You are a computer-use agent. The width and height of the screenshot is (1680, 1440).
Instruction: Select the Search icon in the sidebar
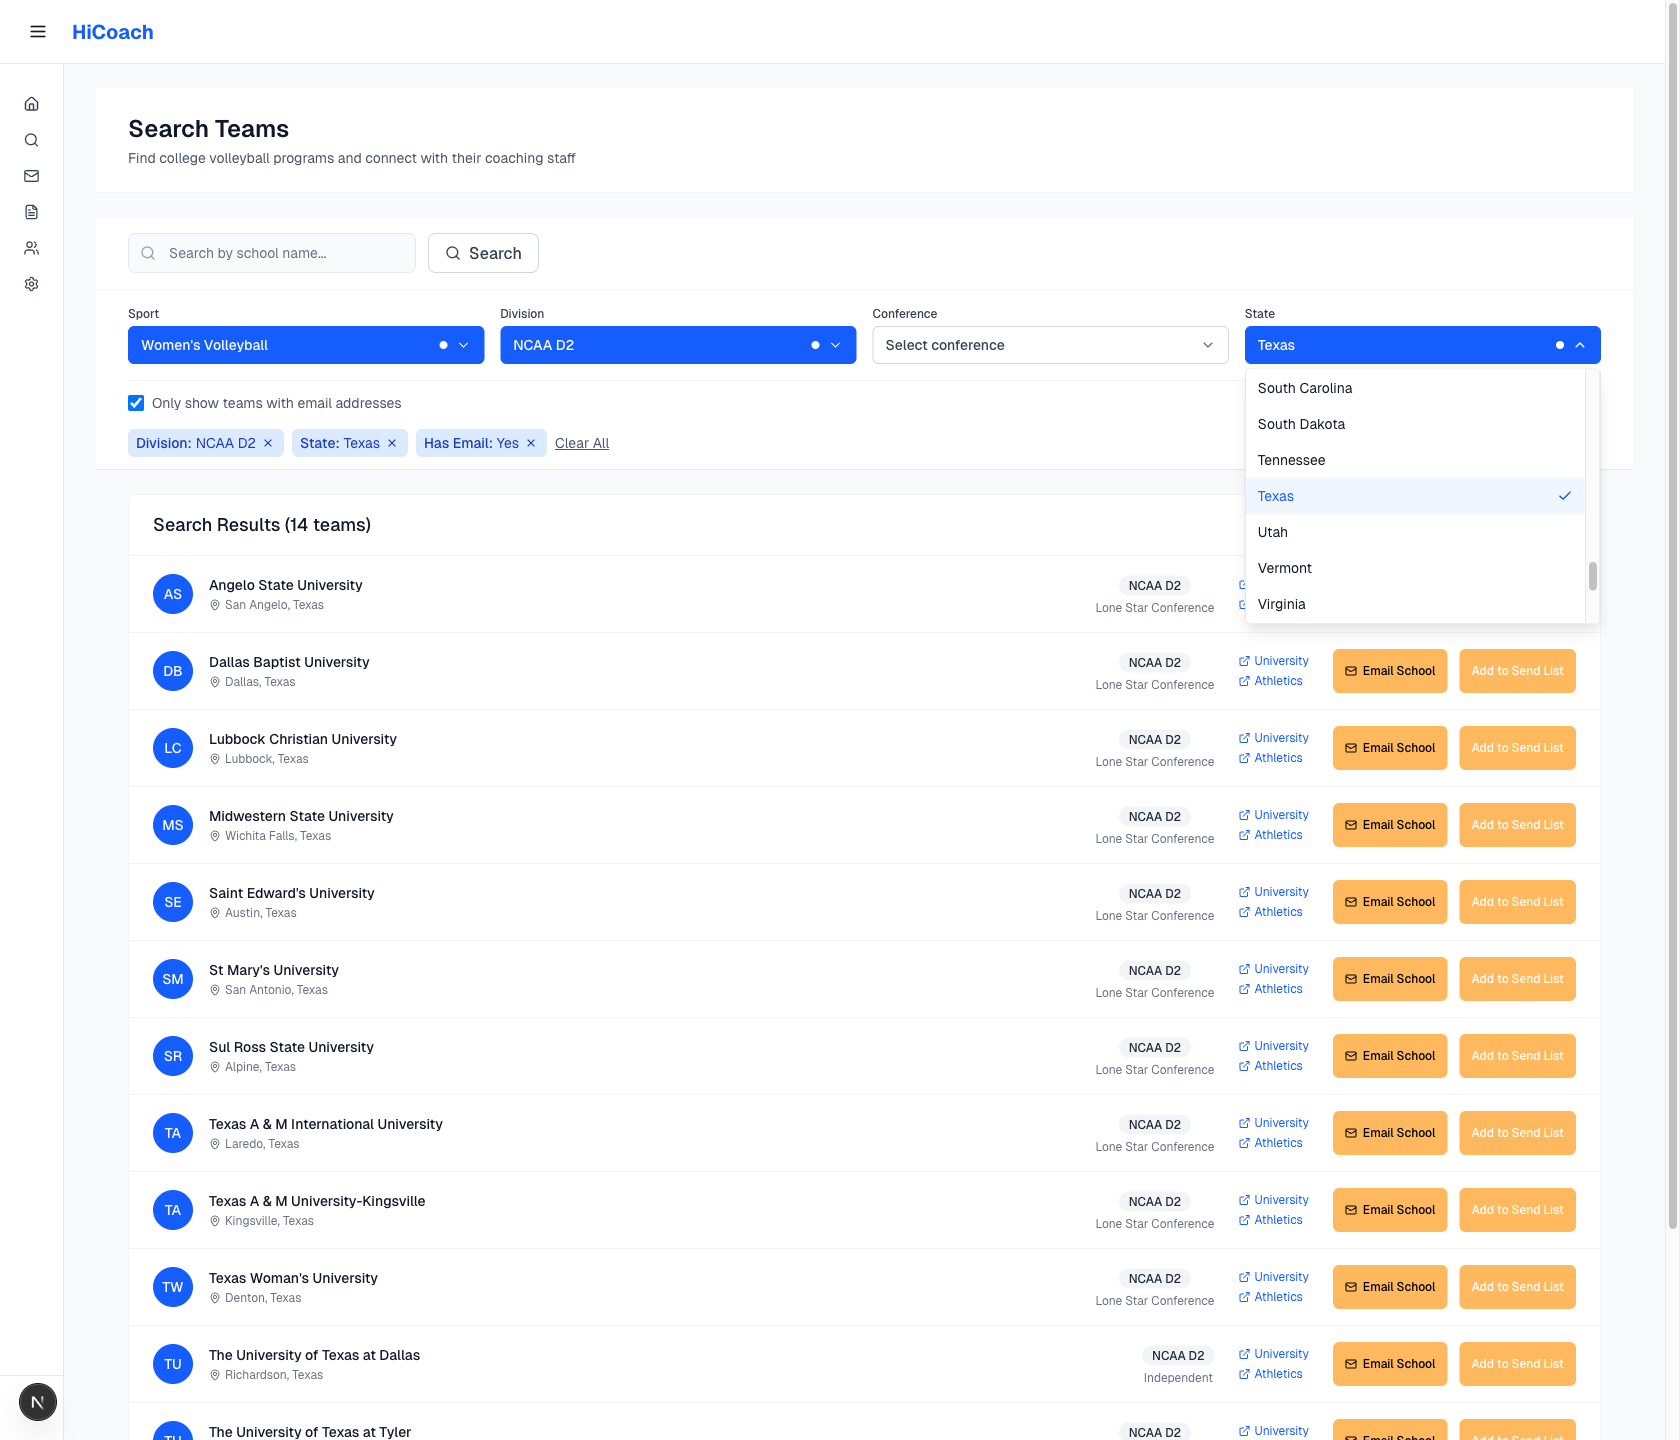(x=31, y=140)
